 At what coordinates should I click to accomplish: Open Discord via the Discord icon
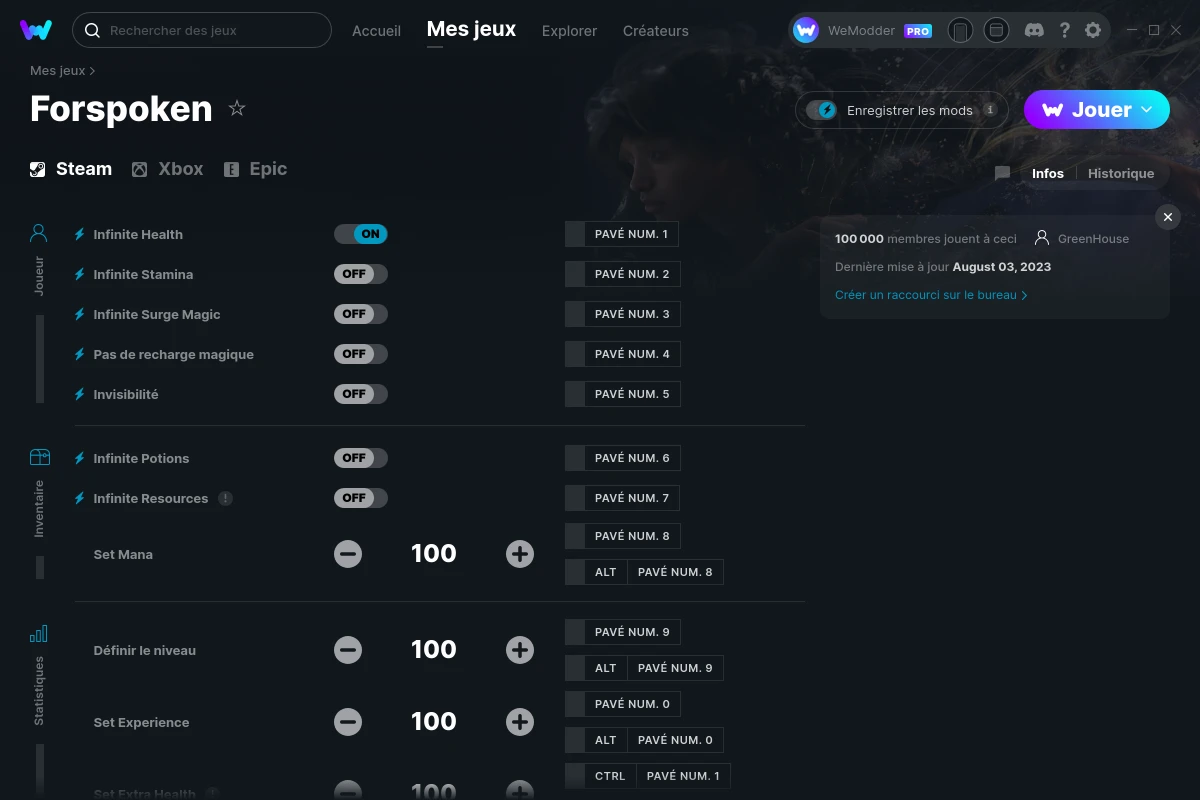click(1035, 30)
